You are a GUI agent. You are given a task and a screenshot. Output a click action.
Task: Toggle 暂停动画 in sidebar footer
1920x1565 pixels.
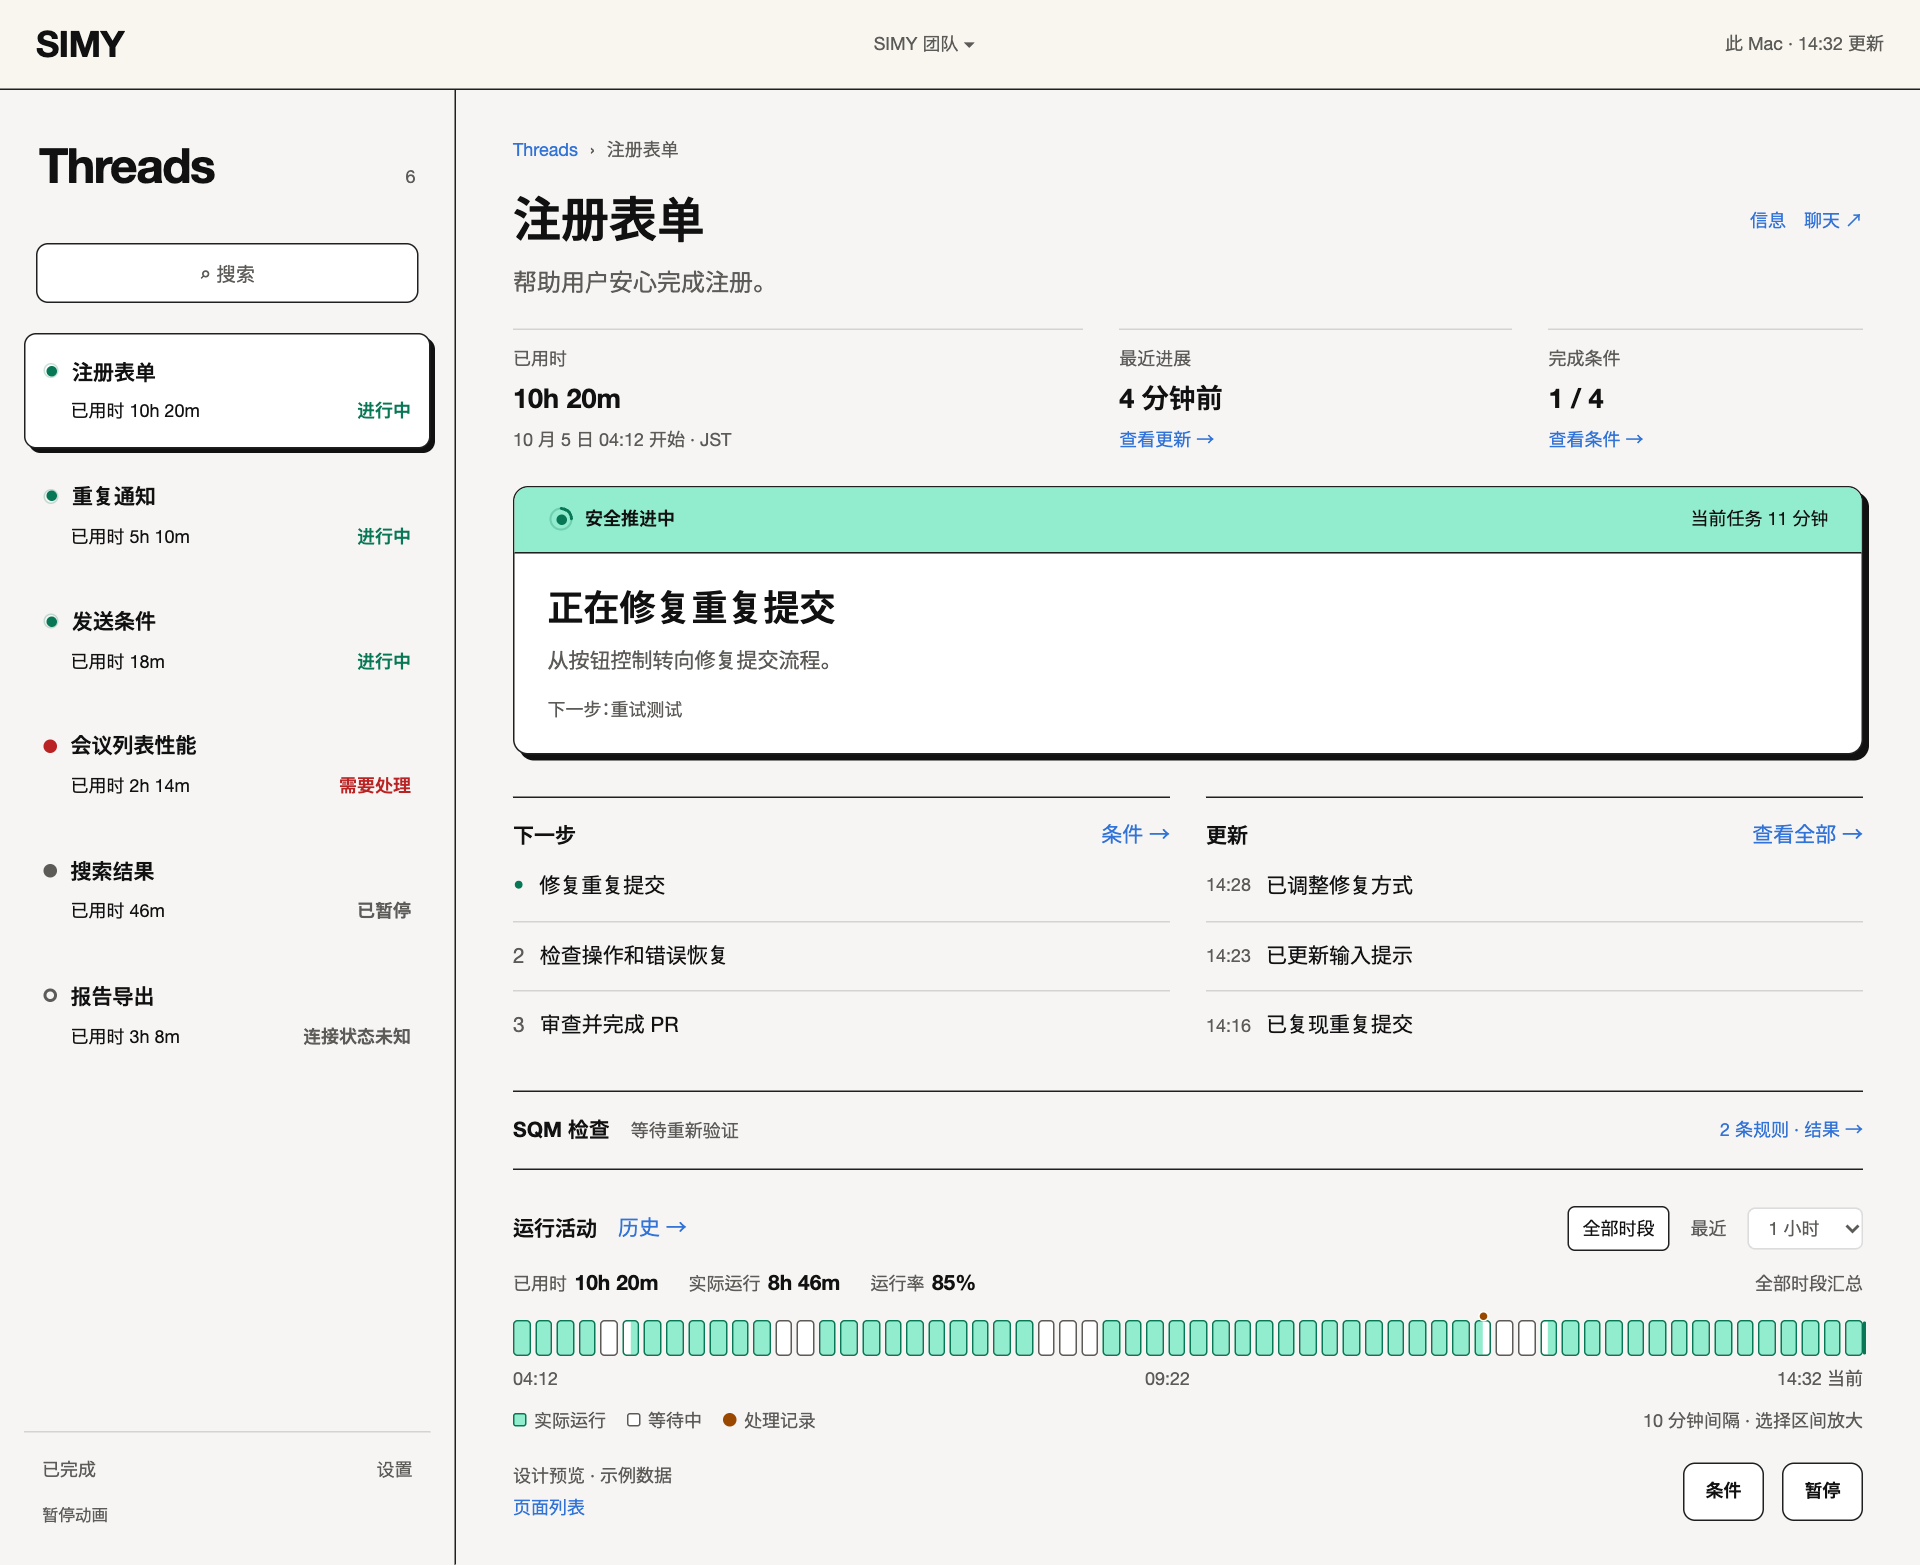pyautogui.click(x=75, y=1515)
